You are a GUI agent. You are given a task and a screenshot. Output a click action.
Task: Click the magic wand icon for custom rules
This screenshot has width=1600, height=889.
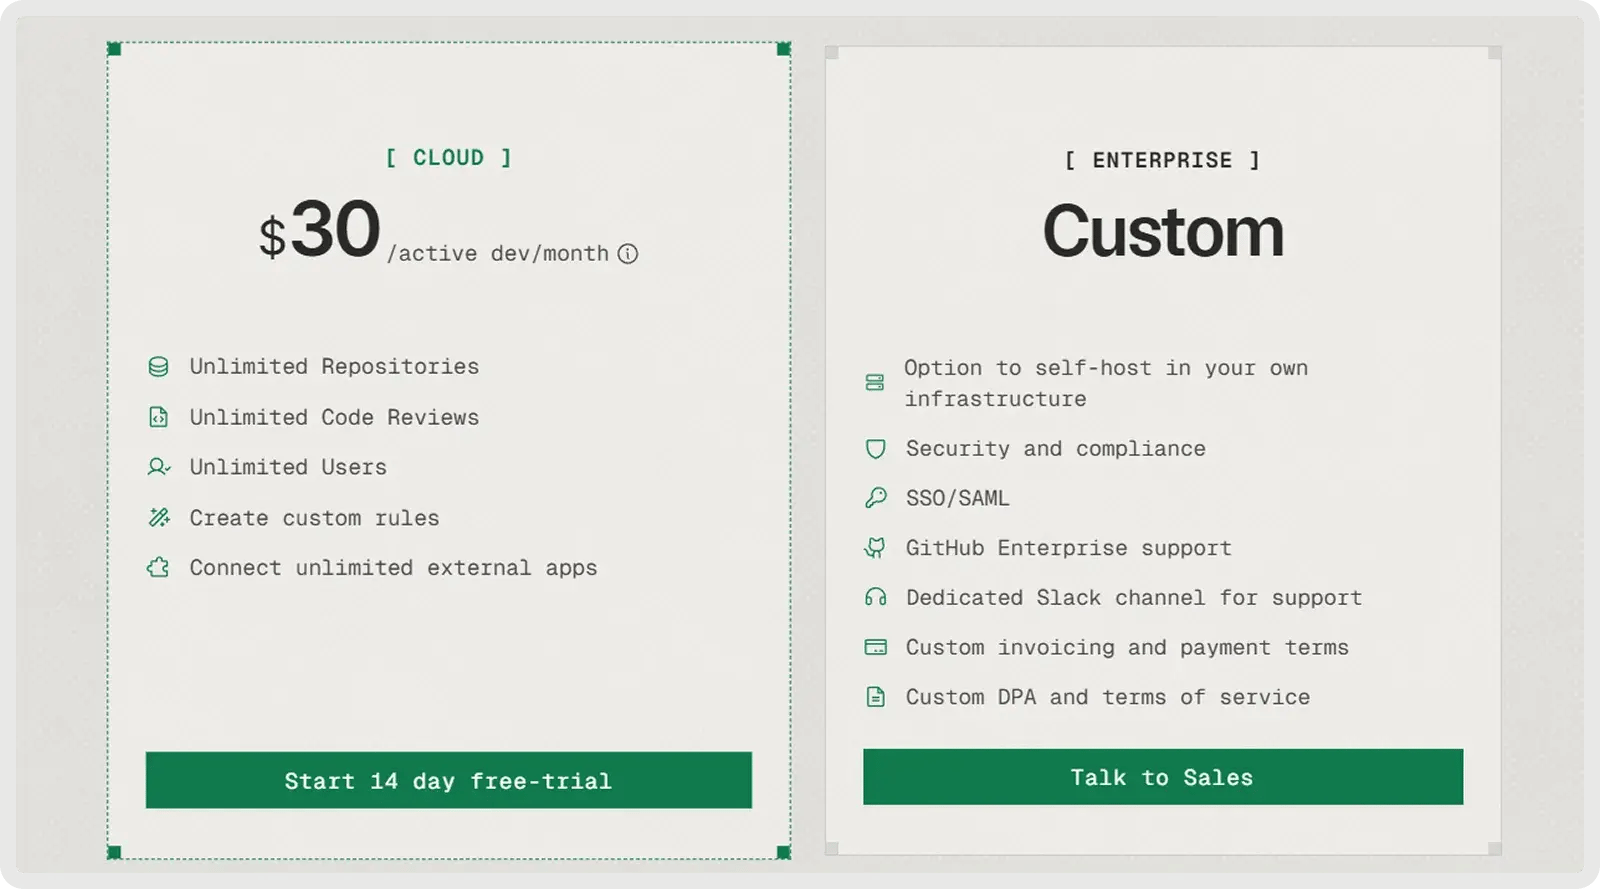[x=158, y=518]
